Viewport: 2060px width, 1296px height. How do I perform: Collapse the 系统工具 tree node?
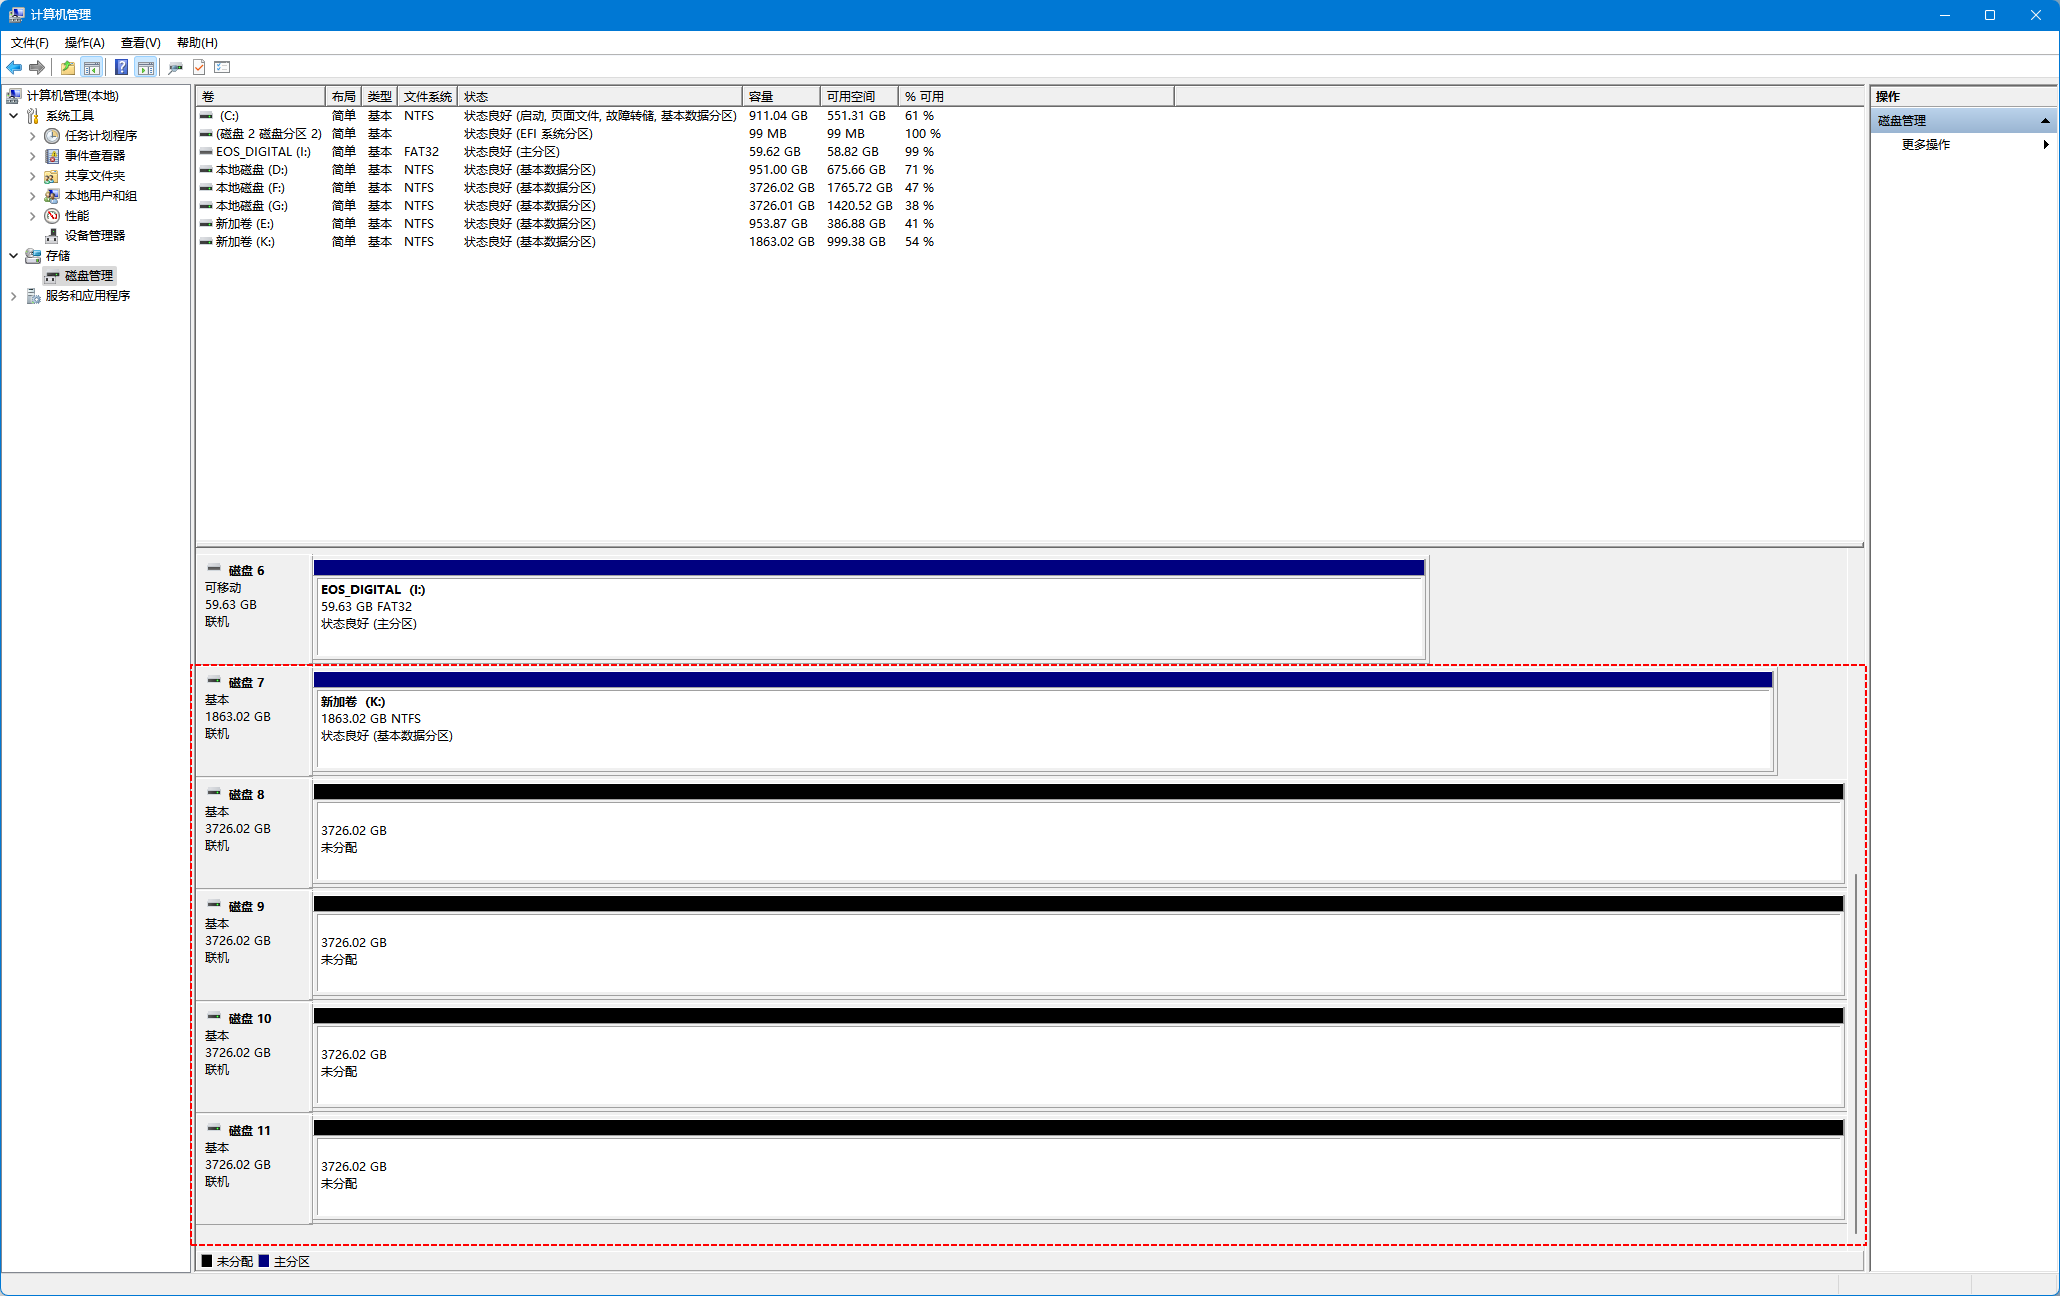point(14,116)
